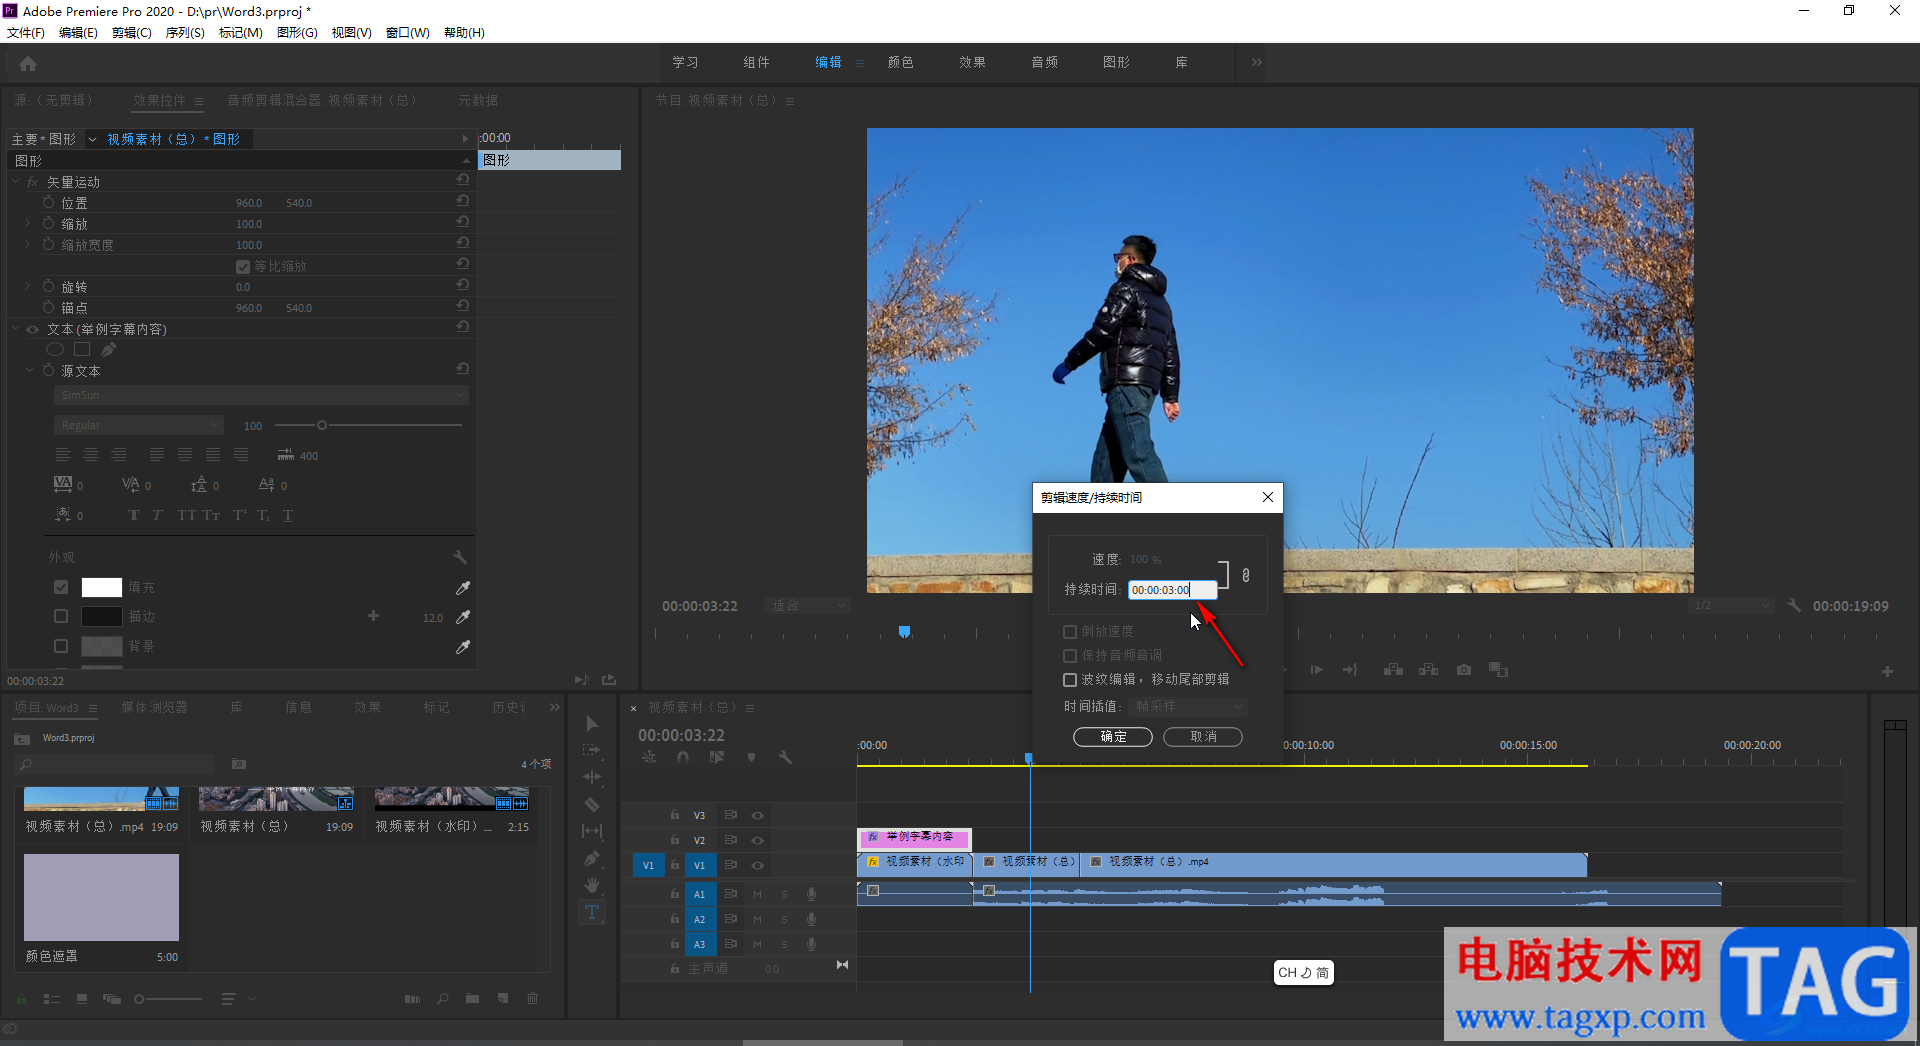
Task: Click the duration timecode input field
Action: (1172, 590)
